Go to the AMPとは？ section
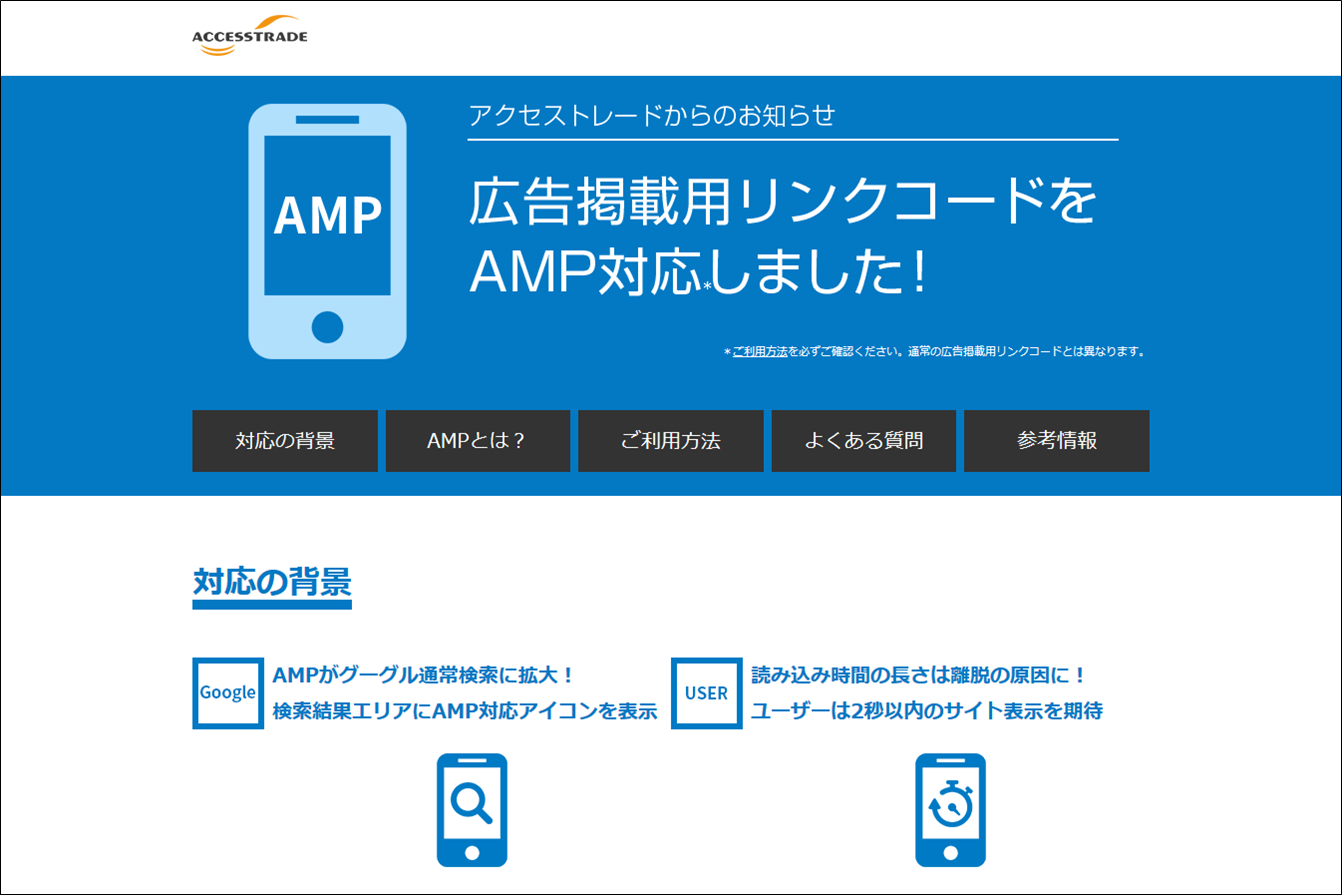 [x=478, y=441]
